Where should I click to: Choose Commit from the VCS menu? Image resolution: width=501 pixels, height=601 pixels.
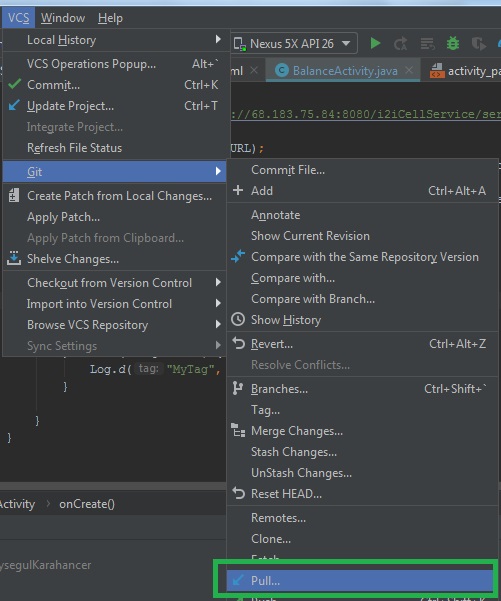(116, 85)
